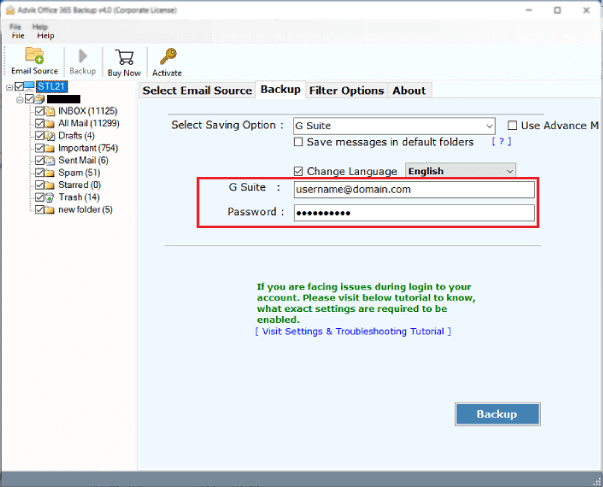The height and width of the screenshot is (487, 603).
Task: Uncheck the Sent Mail (6) checkbox
Action: pos(40,160)
